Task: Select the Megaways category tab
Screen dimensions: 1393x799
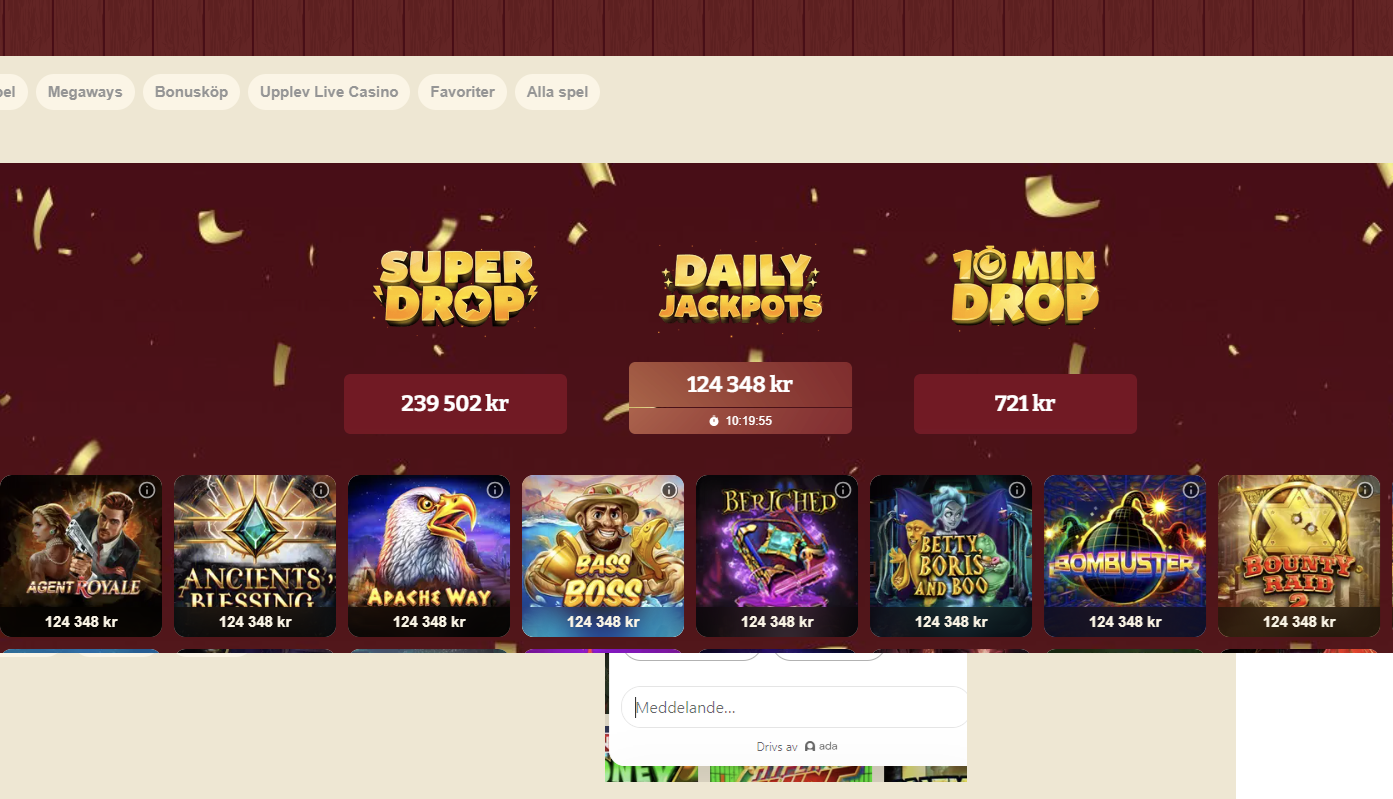Action: [x=85, y=92]
